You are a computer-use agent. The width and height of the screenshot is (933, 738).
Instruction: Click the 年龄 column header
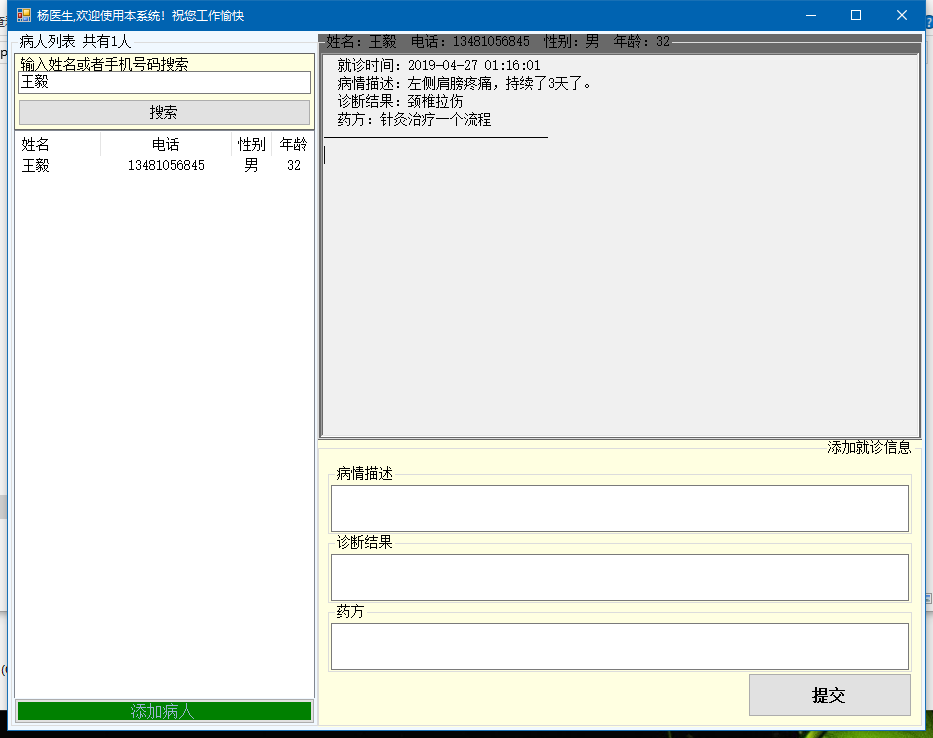[x=293, y=145]
